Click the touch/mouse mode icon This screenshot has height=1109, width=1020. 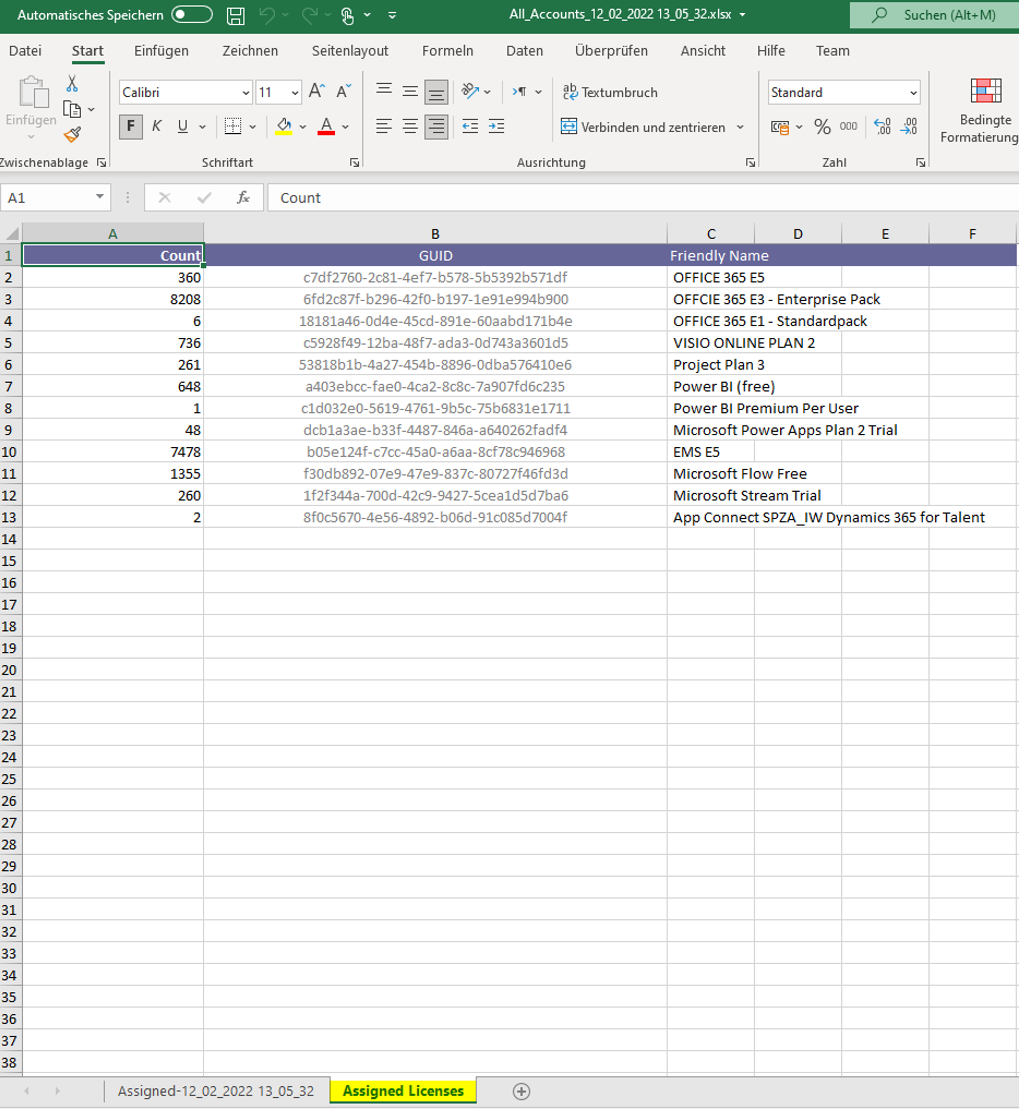click(347, 16)
